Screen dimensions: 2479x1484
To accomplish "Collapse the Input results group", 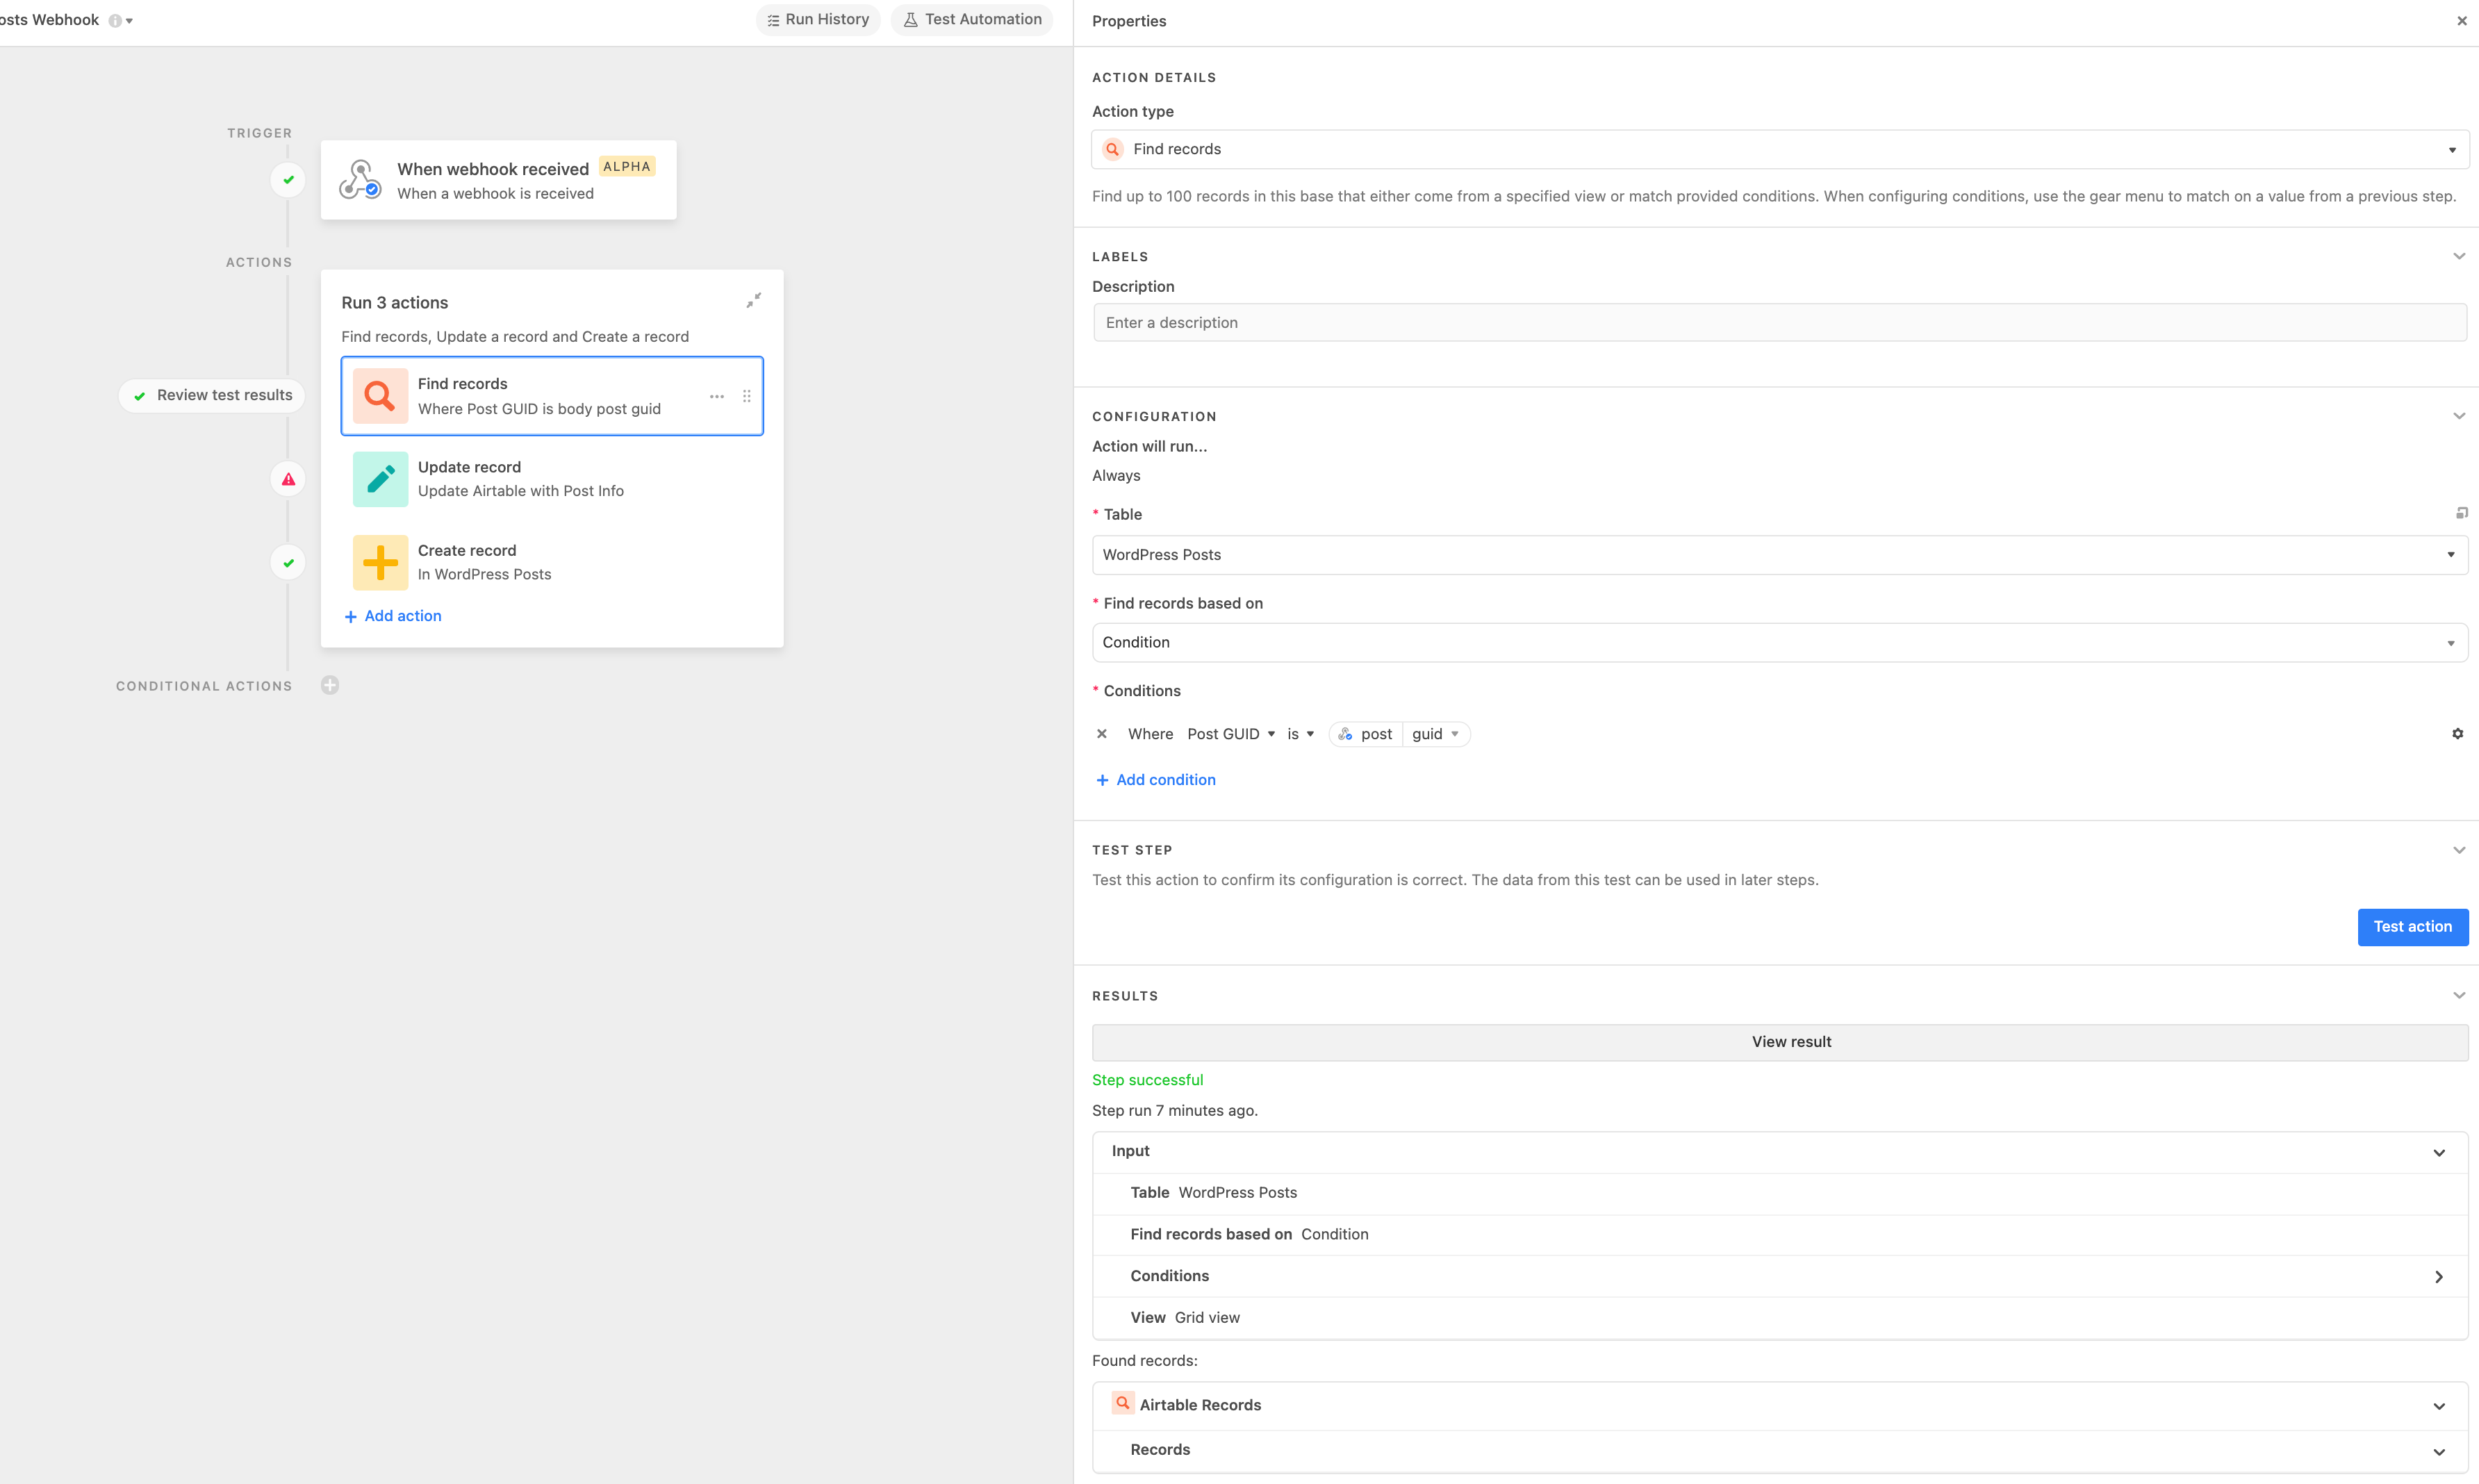I will (2439, 1152).
